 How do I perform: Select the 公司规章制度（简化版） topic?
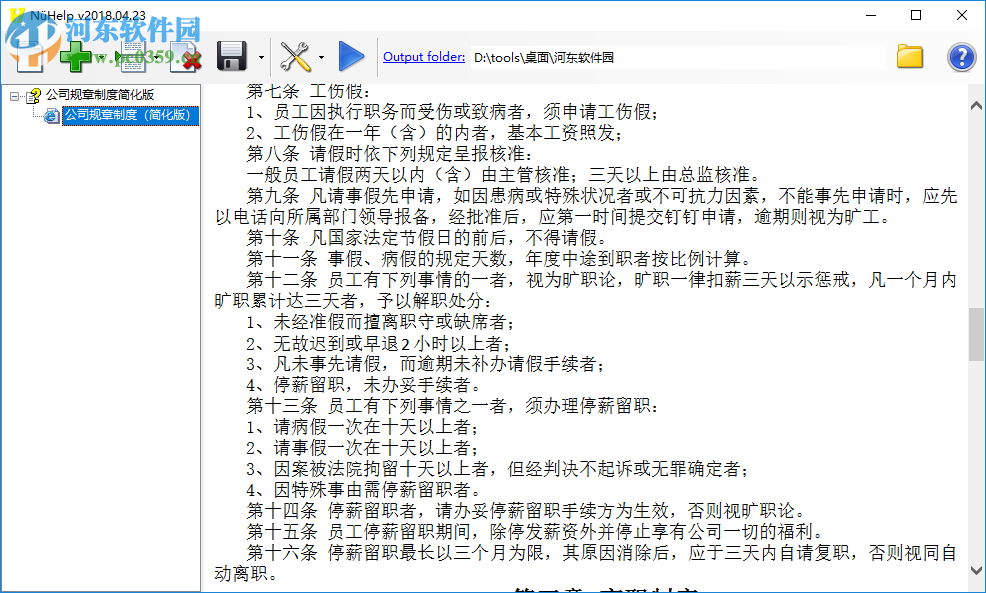tap(130, 115)
